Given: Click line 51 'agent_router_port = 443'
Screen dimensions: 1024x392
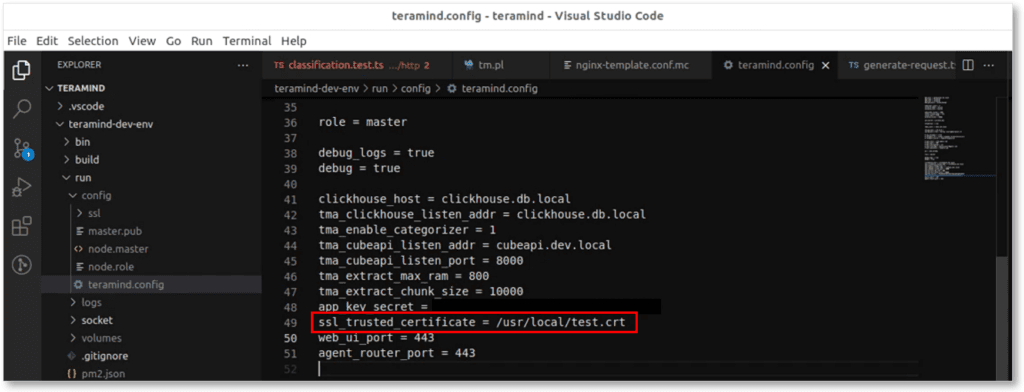Looking at the screenshot, I should (x=397, y=353).
